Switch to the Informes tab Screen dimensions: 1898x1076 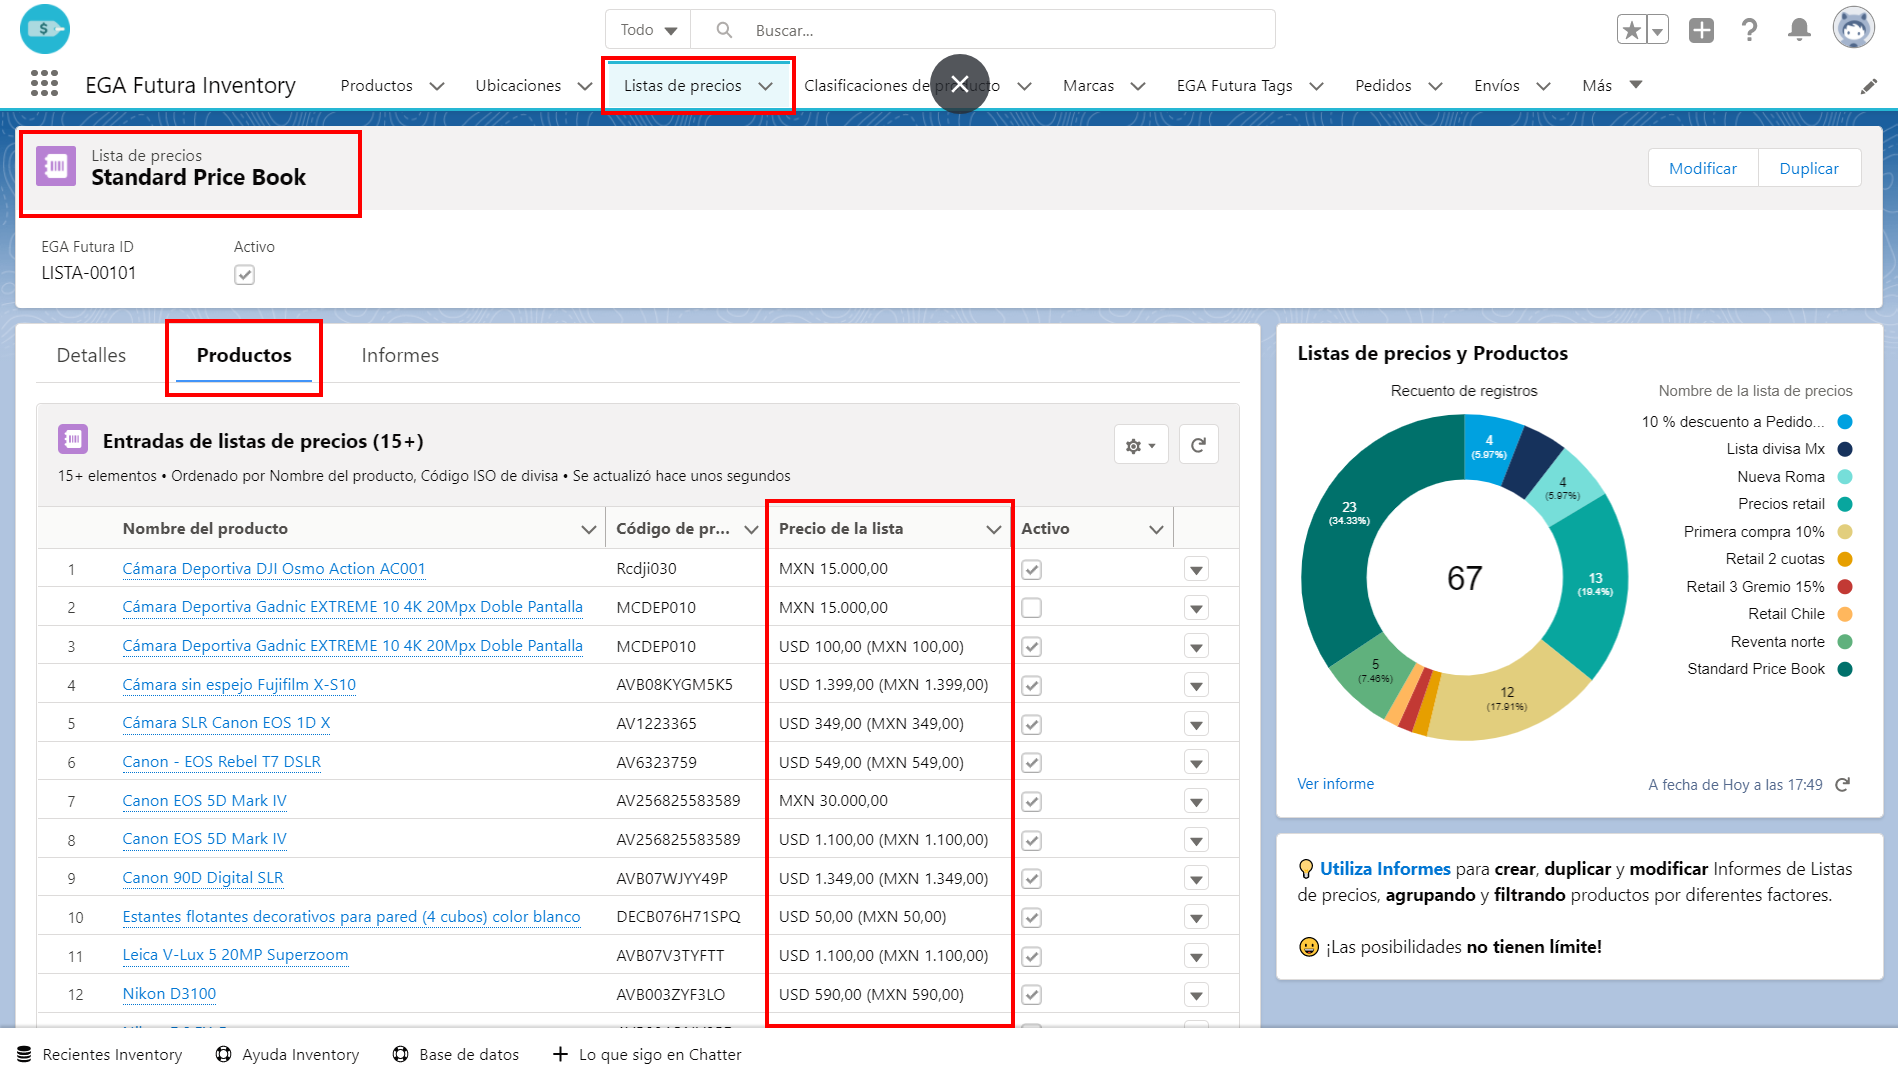[400, 355]
